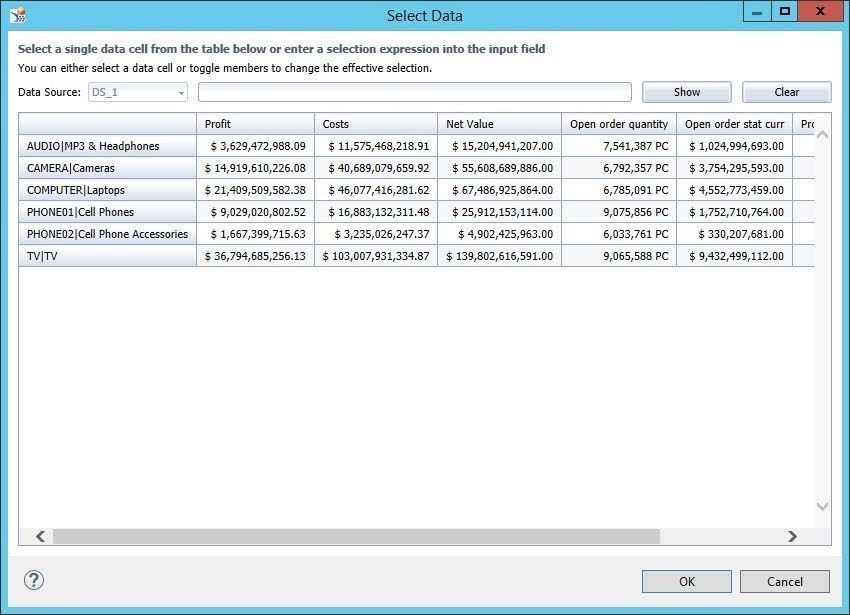Open the Data Source DS_1 dropdown
This screenshot has width=850, height=615.
pos(138,92)
